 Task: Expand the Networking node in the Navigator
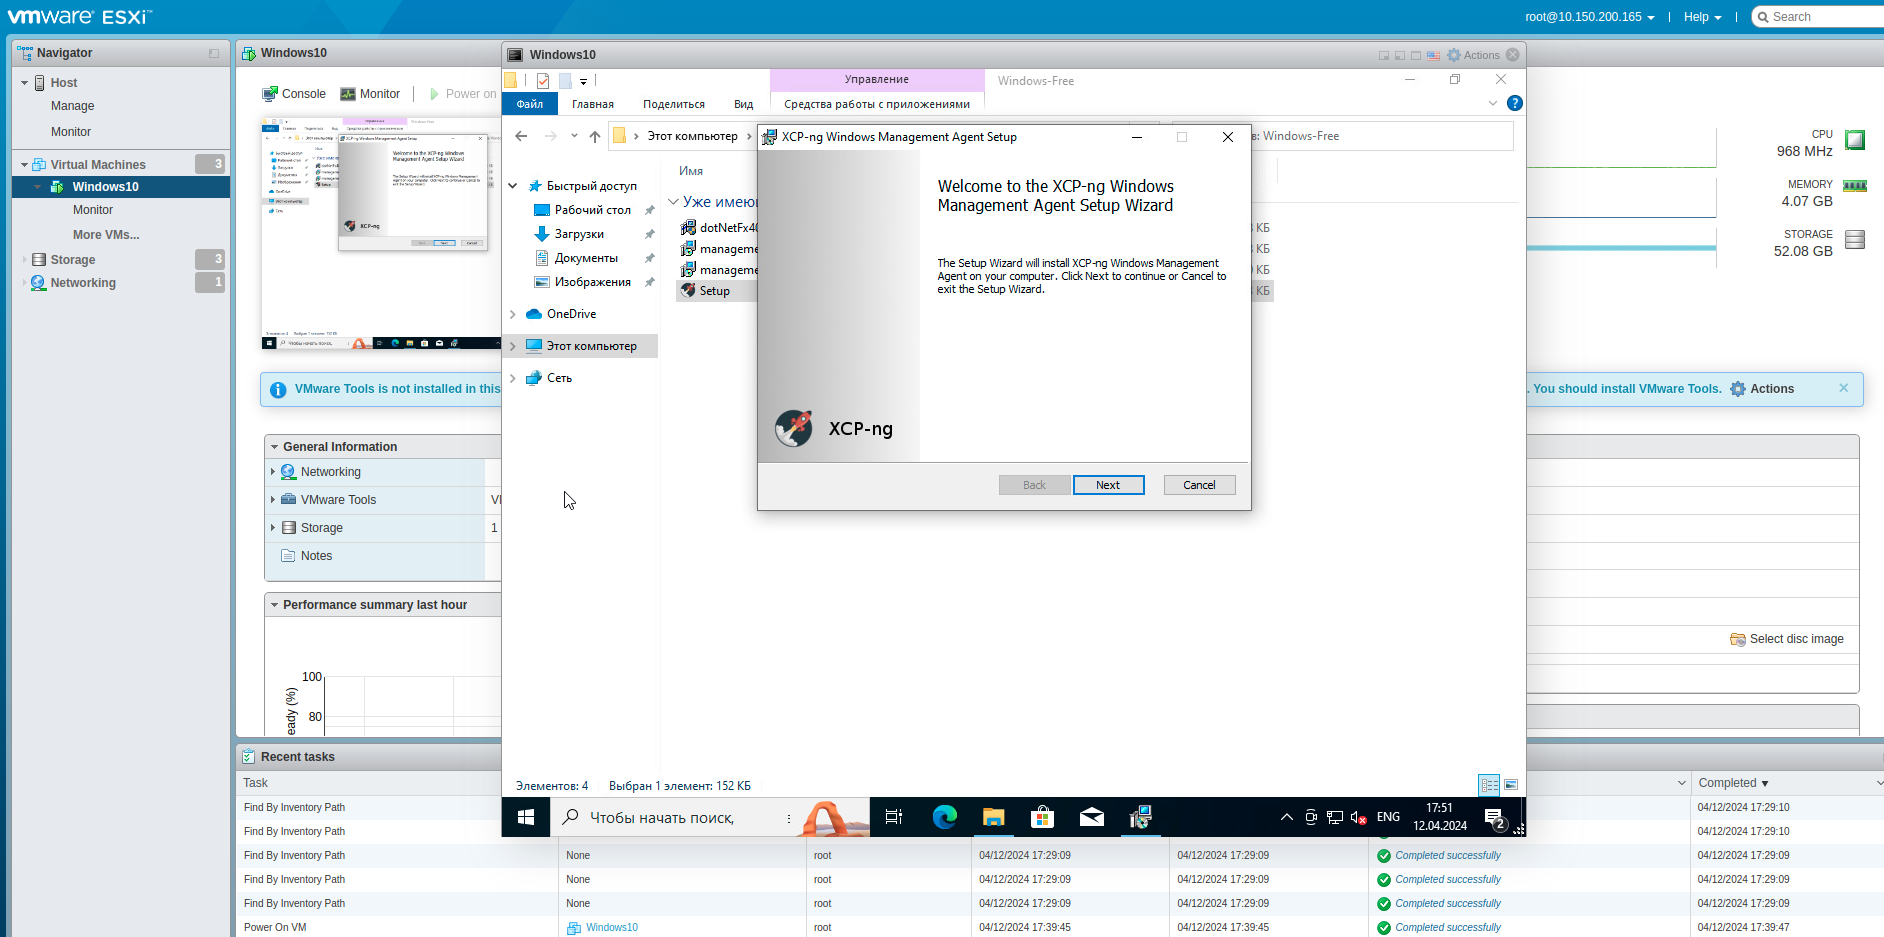[x=24, y=283]
